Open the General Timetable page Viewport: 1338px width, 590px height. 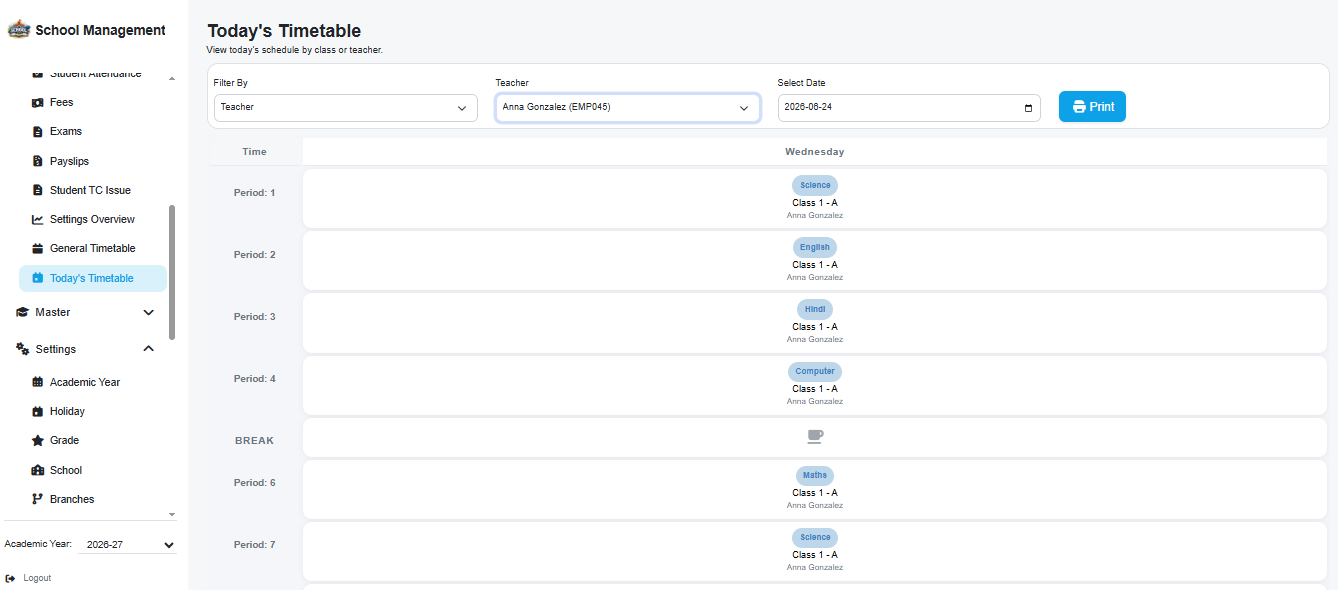[x=92, y=248]
